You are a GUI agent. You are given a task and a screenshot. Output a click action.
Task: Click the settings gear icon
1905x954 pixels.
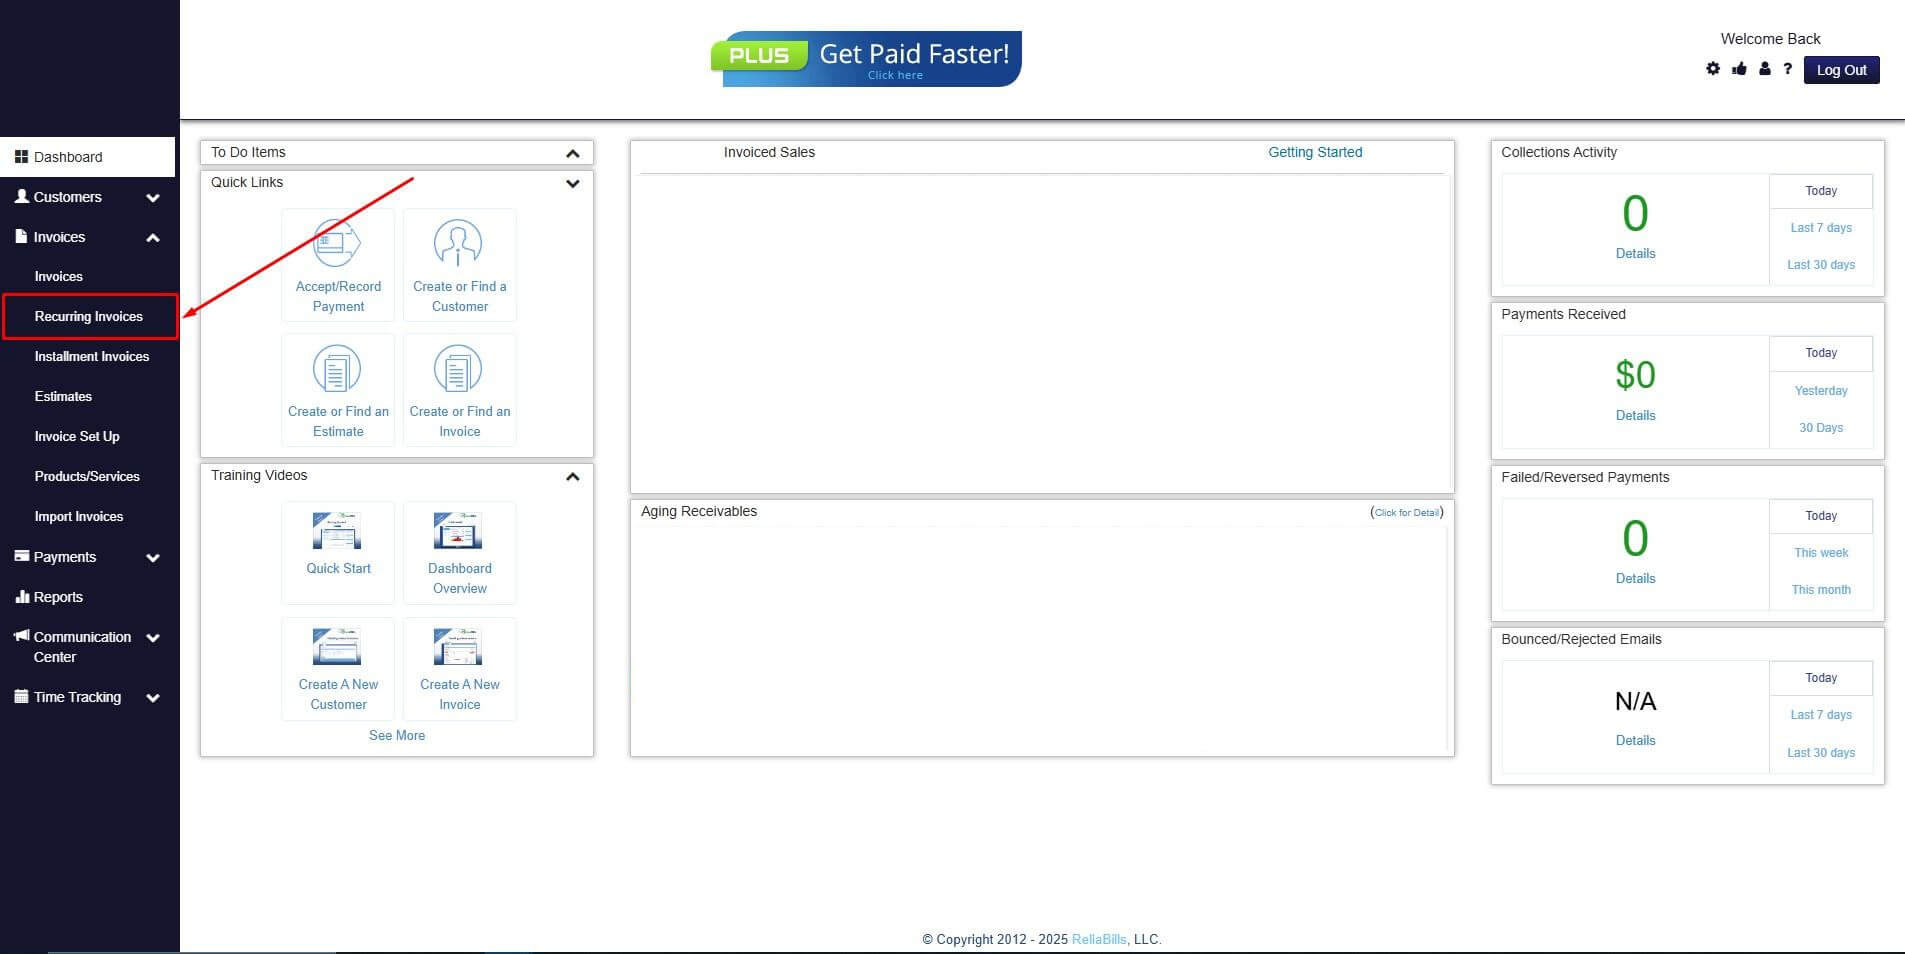[1713, 69]
